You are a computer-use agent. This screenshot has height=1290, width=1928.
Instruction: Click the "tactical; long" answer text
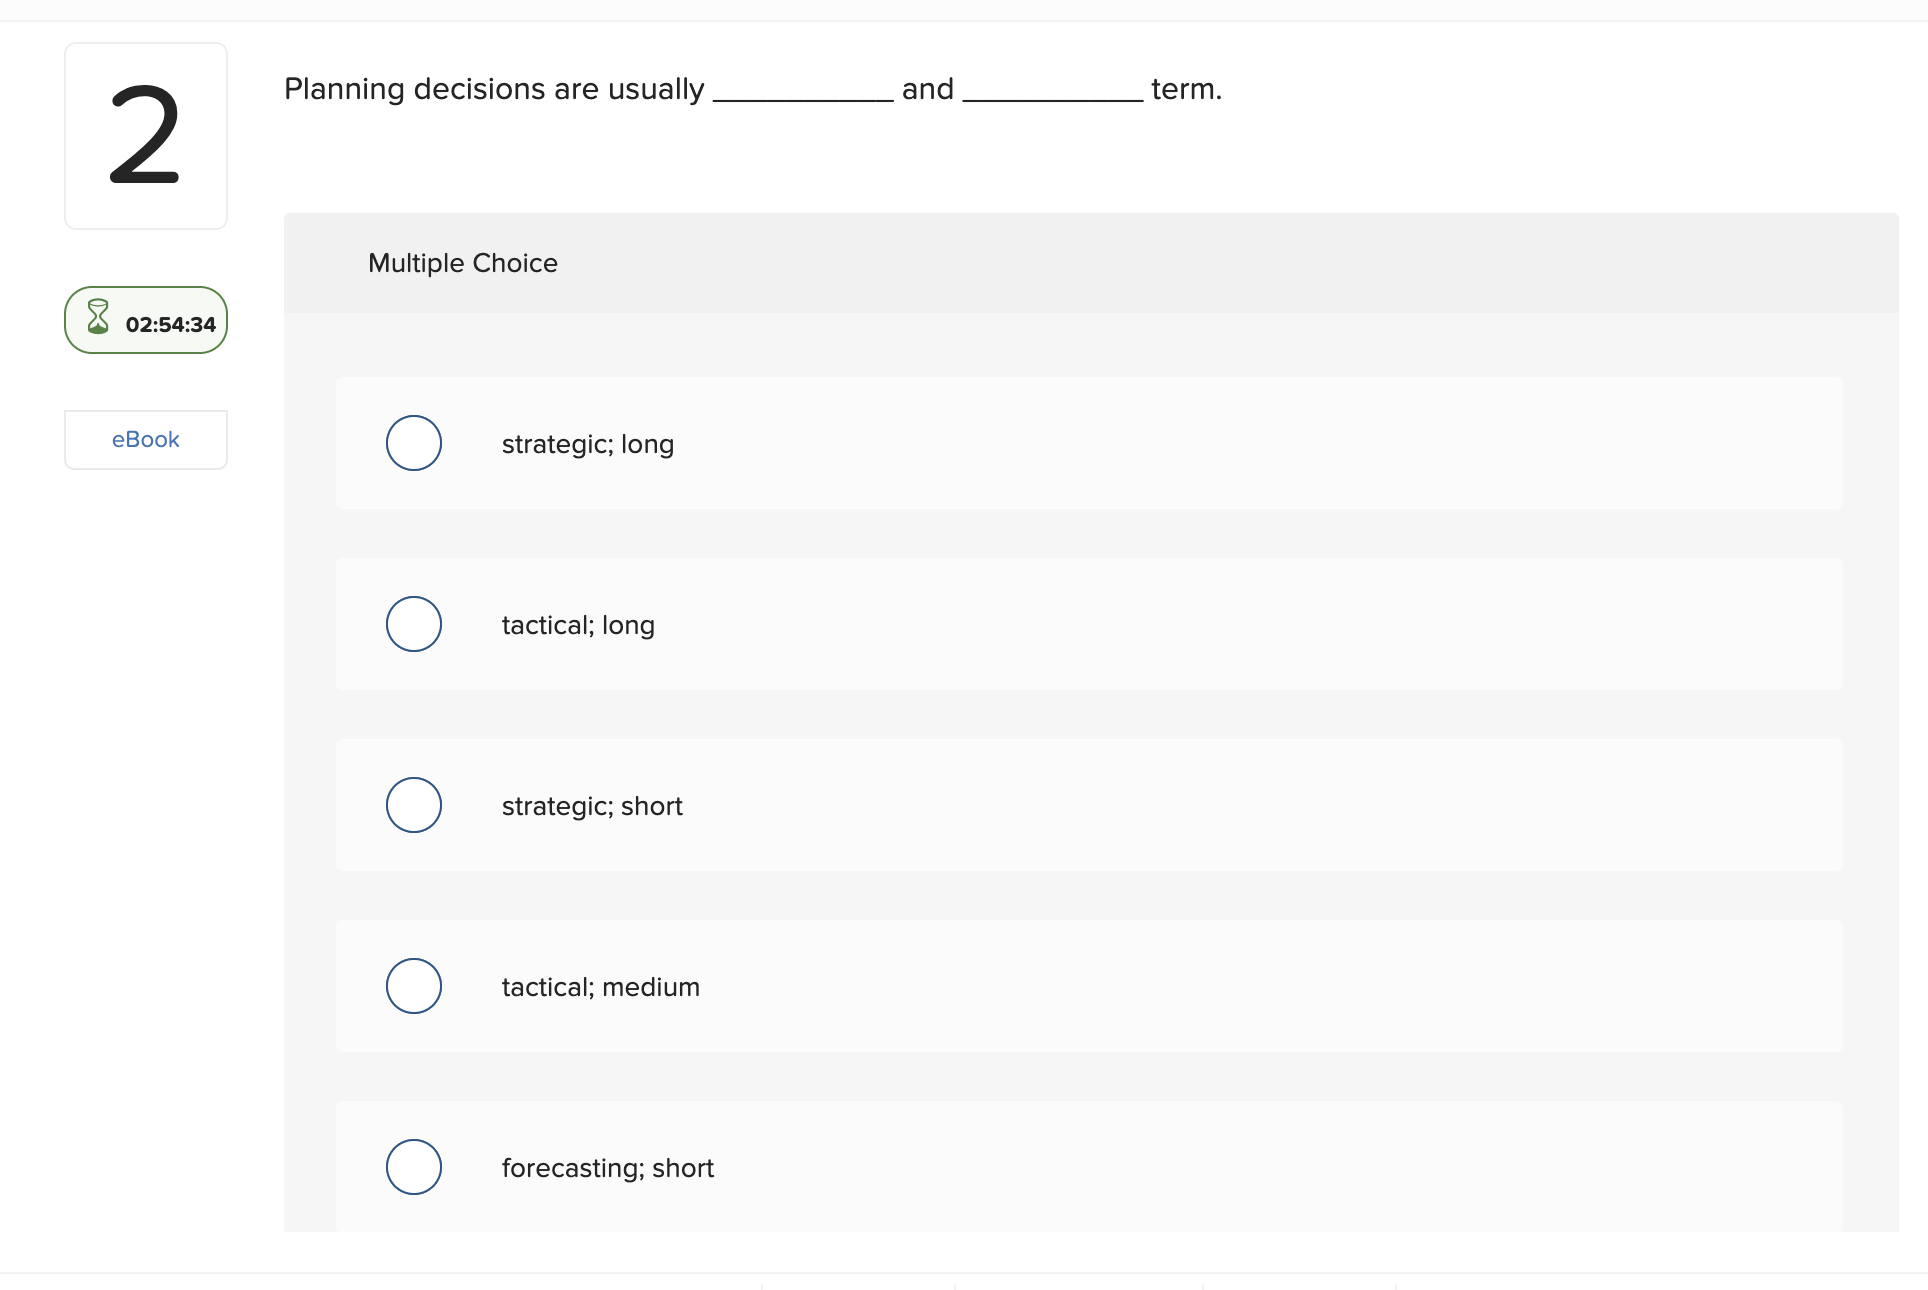[x=578, y=624]
